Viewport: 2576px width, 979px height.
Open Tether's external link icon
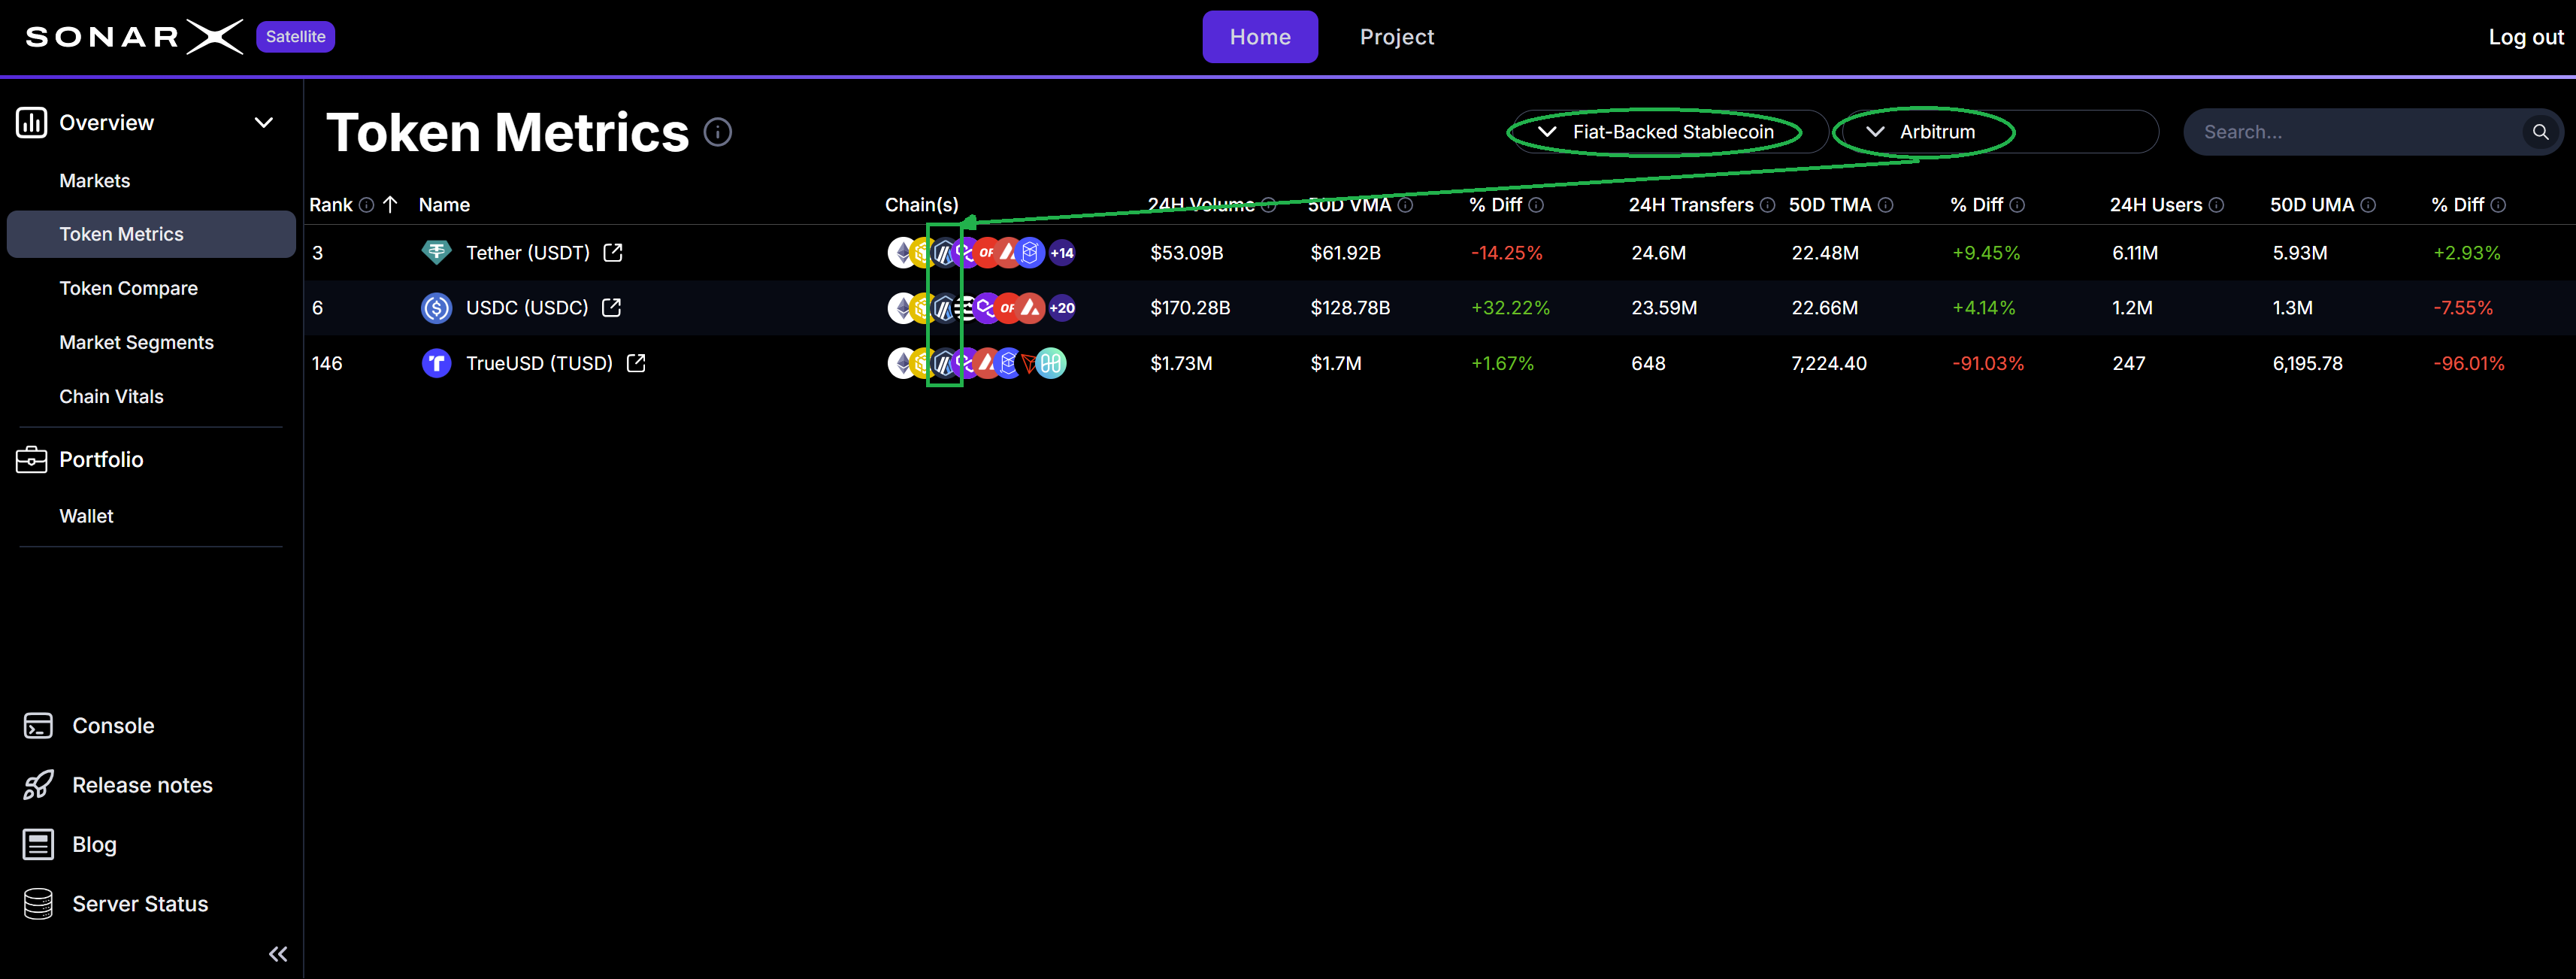[612, 253]
